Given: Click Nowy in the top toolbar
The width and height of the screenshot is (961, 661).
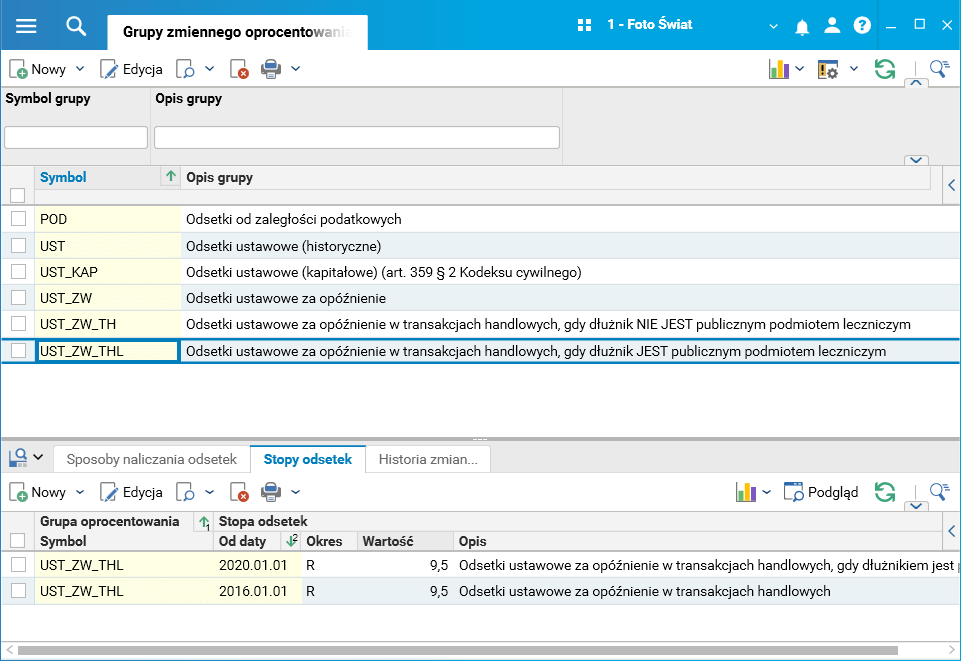Looking at the screenshot, I should click(38, 69).
